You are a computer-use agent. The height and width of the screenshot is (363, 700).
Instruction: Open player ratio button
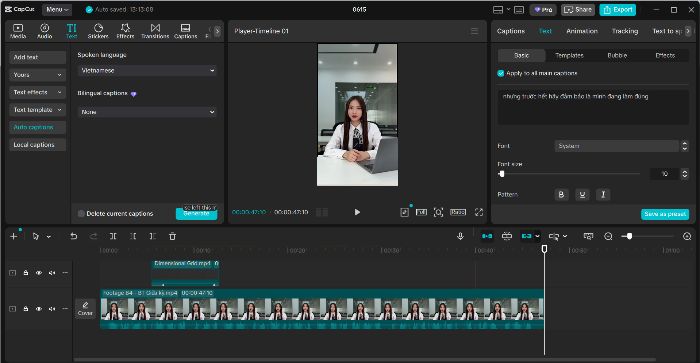tap(458, 212)
